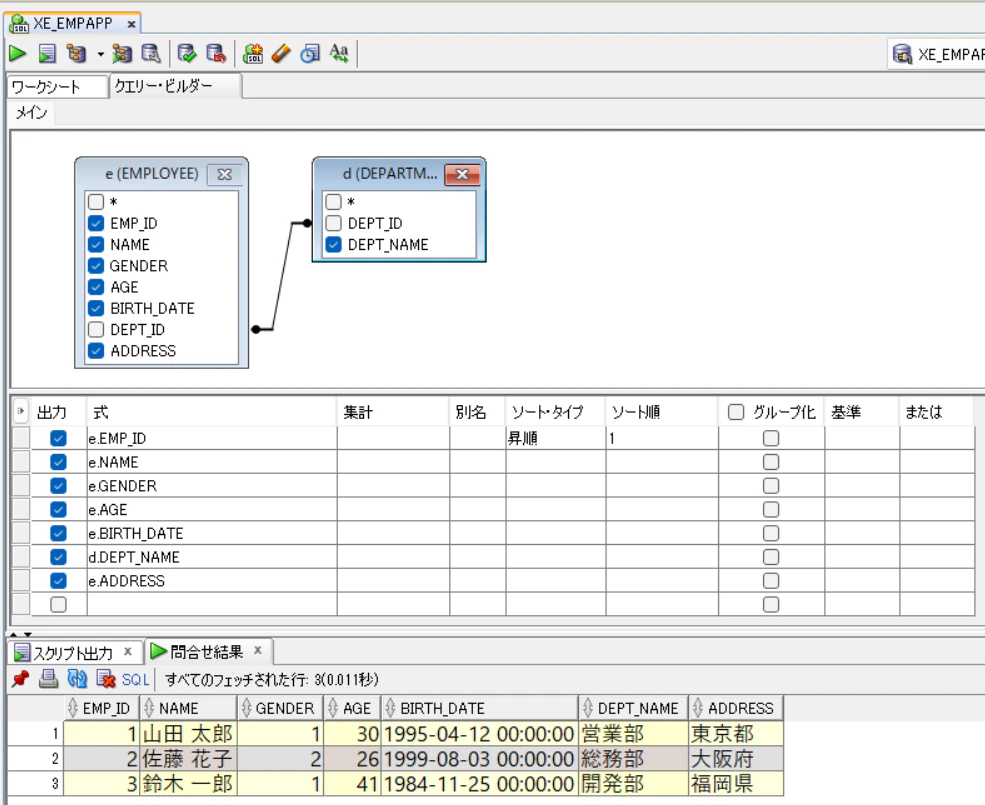
Task: Click the Run Script toolbar icon
Action: point(47,54)
